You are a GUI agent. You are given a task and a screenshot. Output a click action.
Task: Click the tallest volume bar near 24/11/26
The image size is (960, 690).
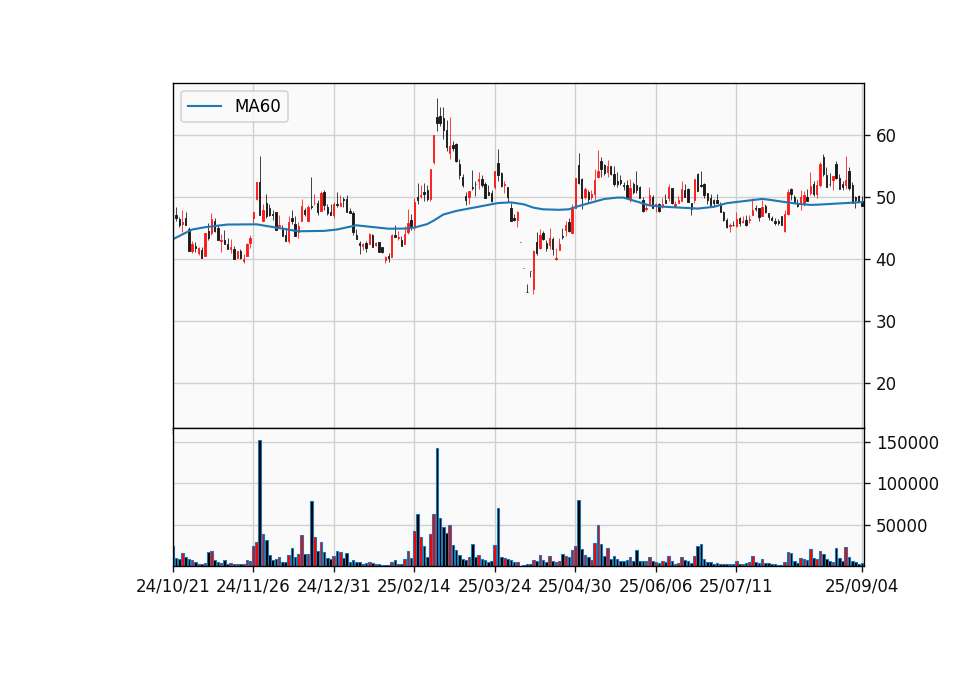(260, 503)
